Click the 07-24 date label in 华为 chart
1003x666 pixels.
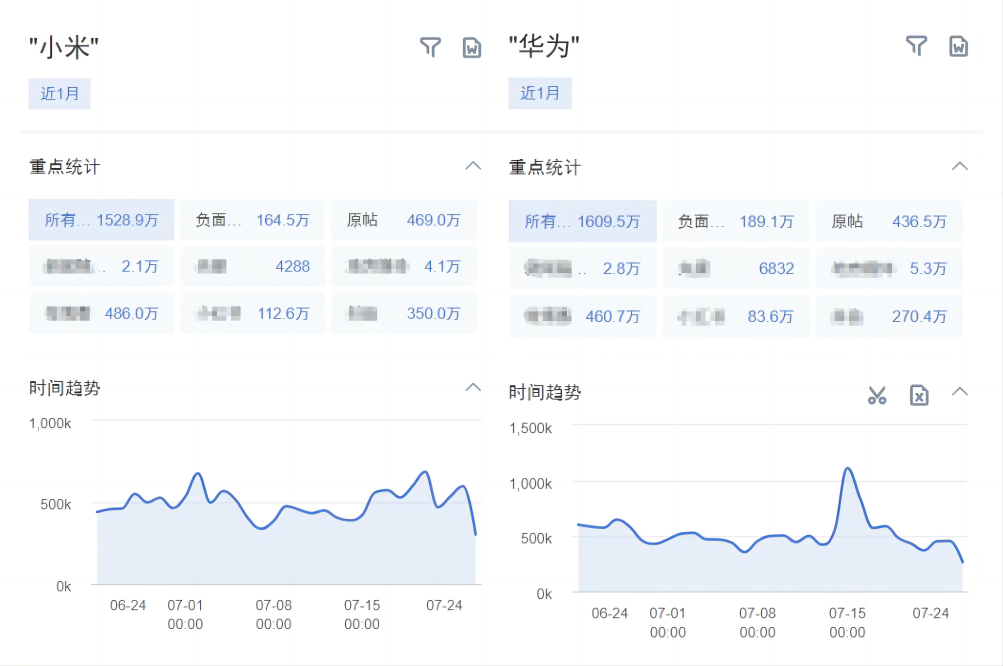(x=931, y=613)
